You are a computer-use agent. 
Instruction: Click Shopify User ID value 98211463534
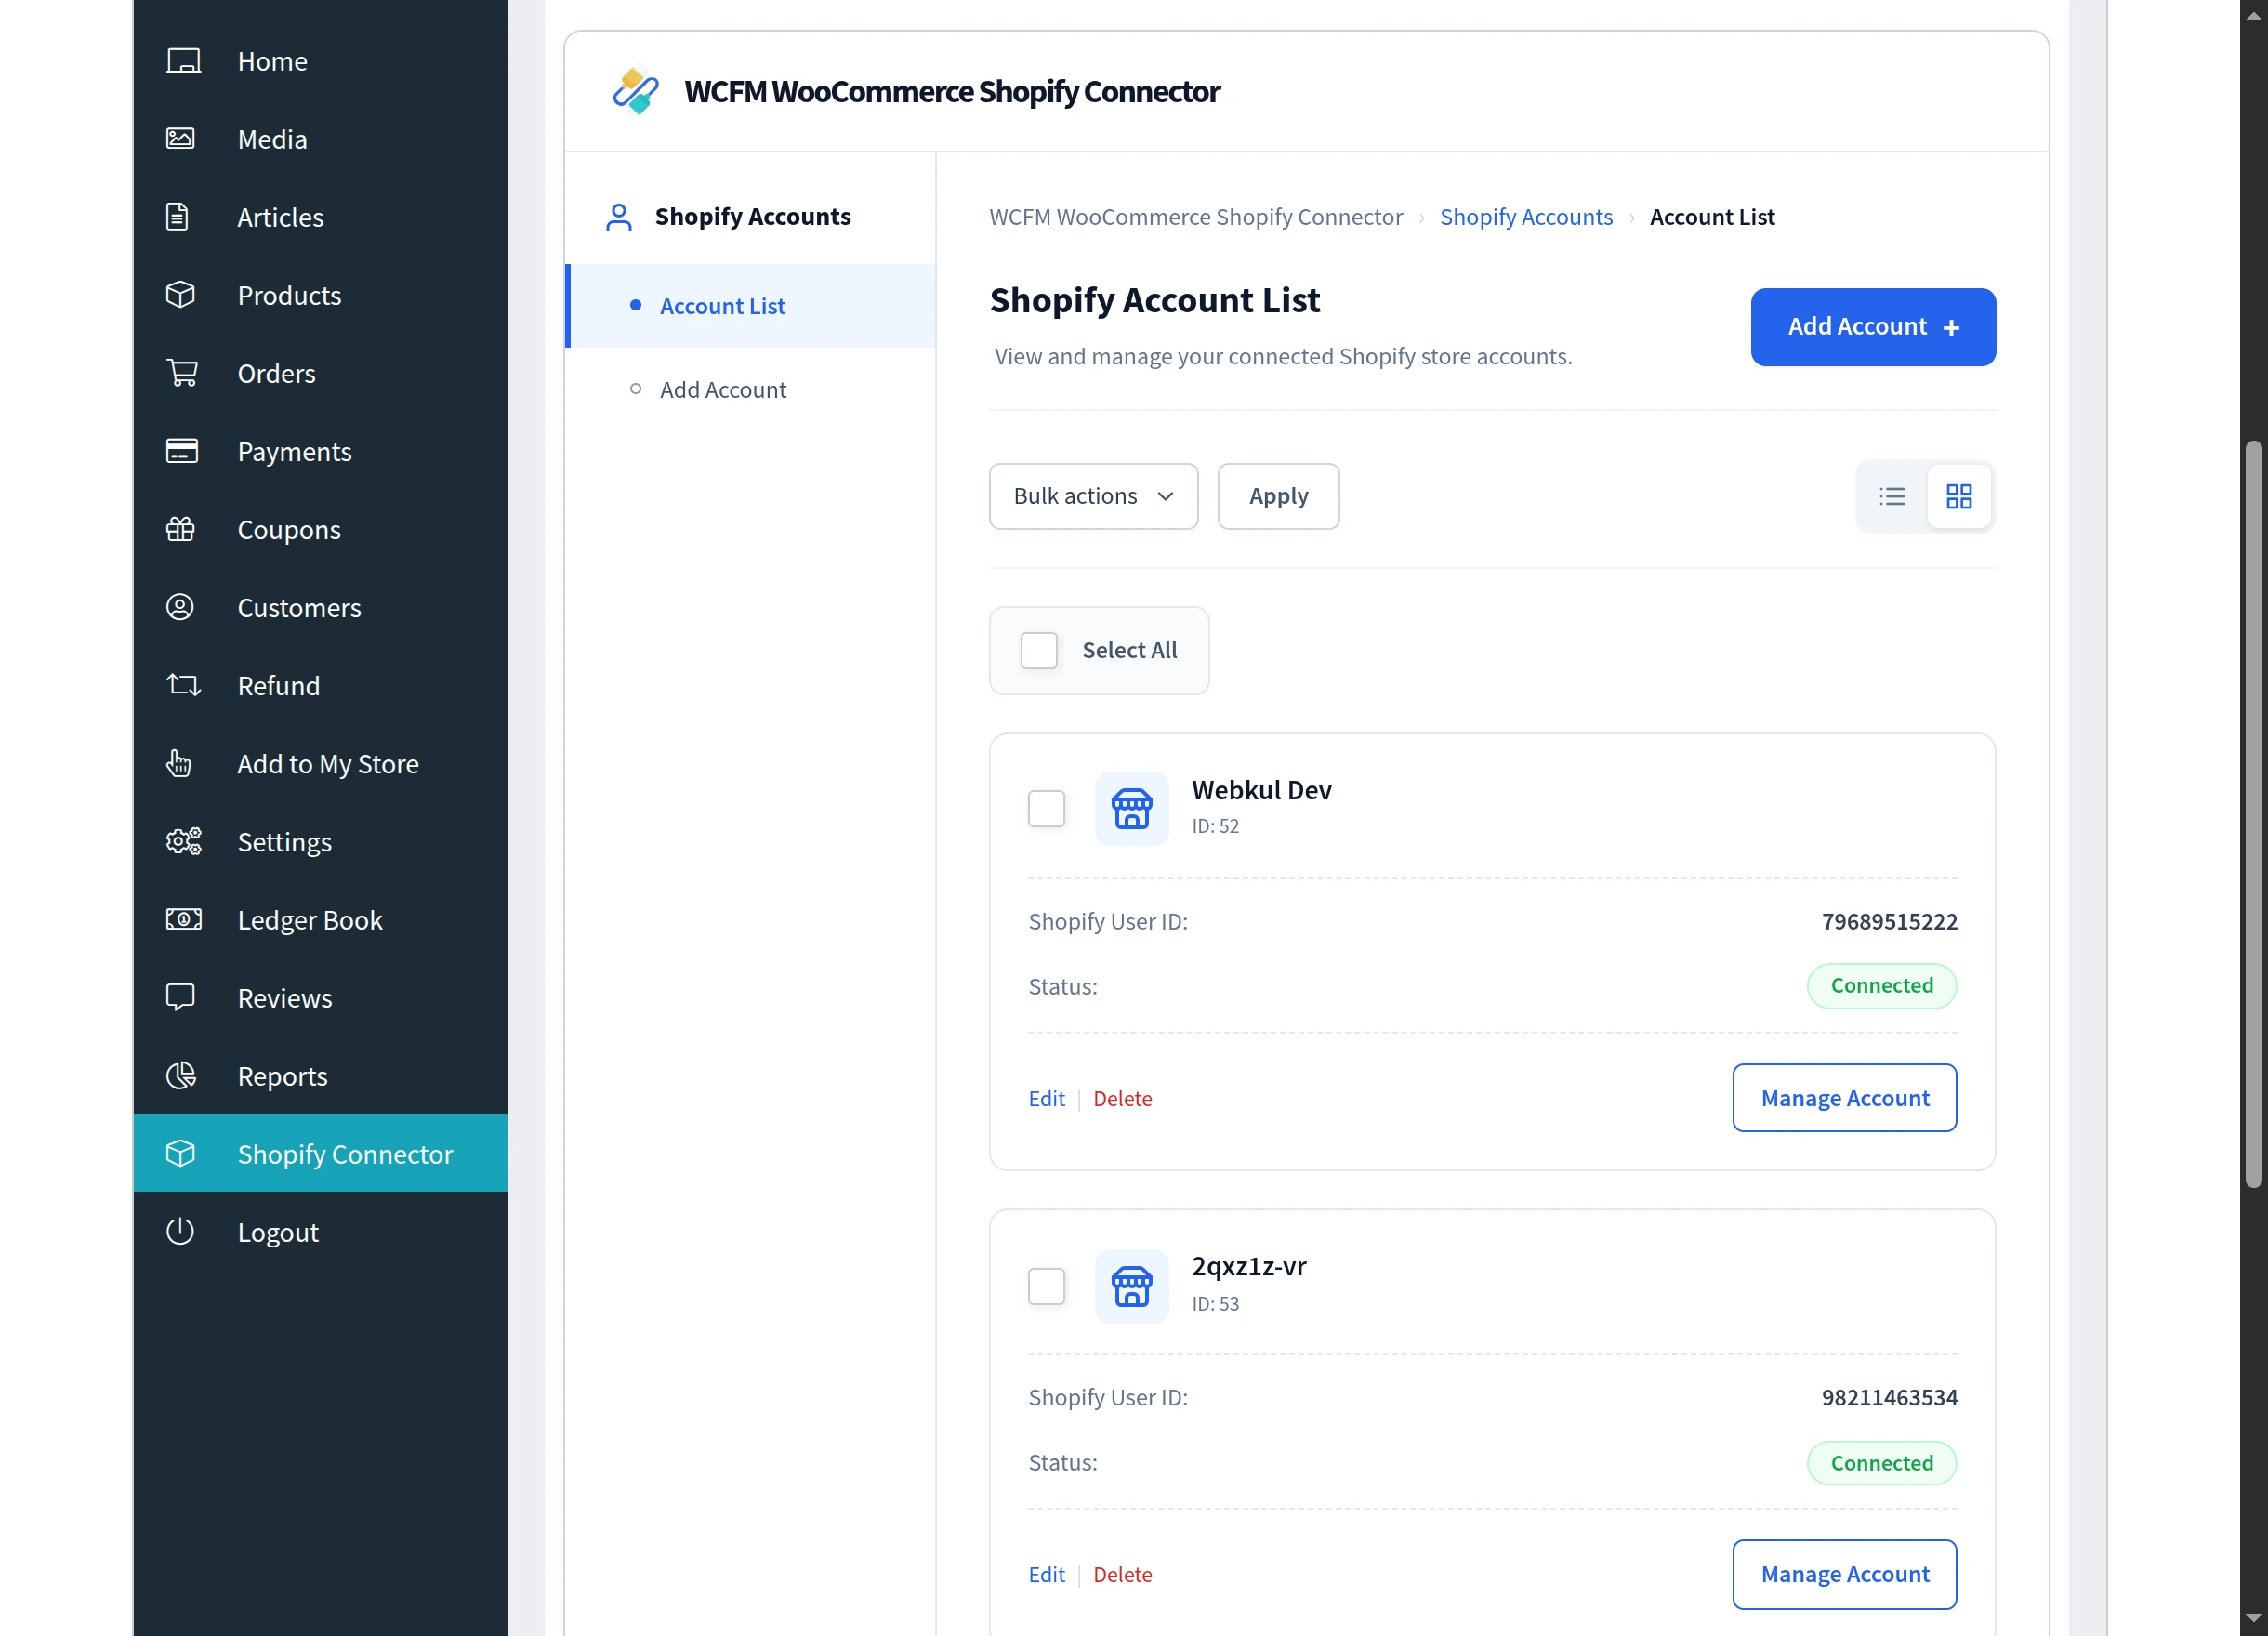pyautogui.click(x=1890, y=1397)
